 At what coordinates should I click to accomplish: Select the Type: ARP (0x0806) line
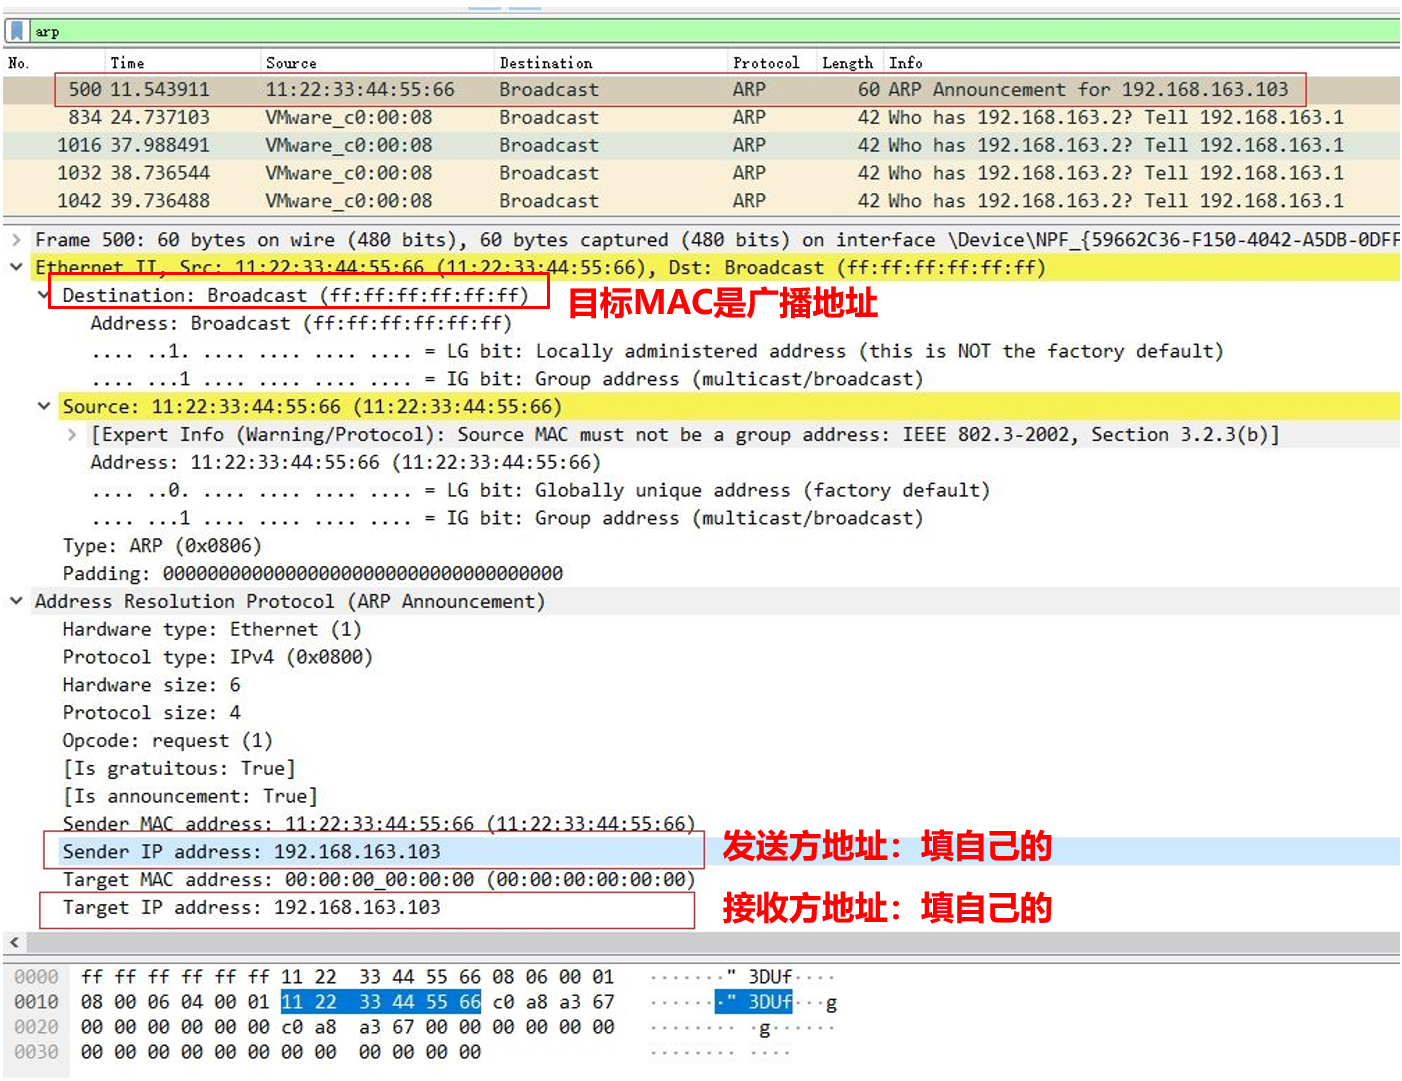162,546
